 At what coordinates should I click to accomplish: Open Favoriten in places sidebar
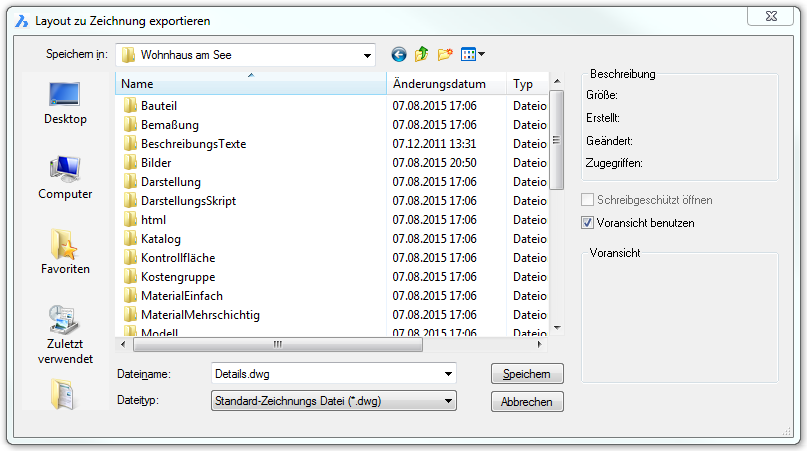[x=65, y=253]
